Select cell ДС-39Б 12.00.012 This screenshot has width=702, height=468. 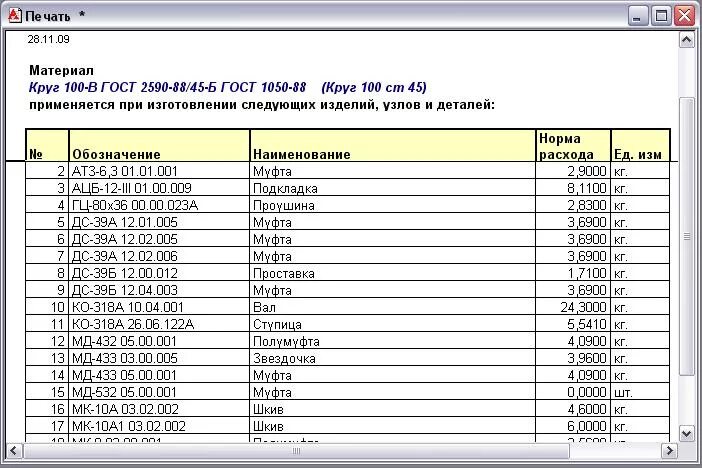click(x=159, y=273)
